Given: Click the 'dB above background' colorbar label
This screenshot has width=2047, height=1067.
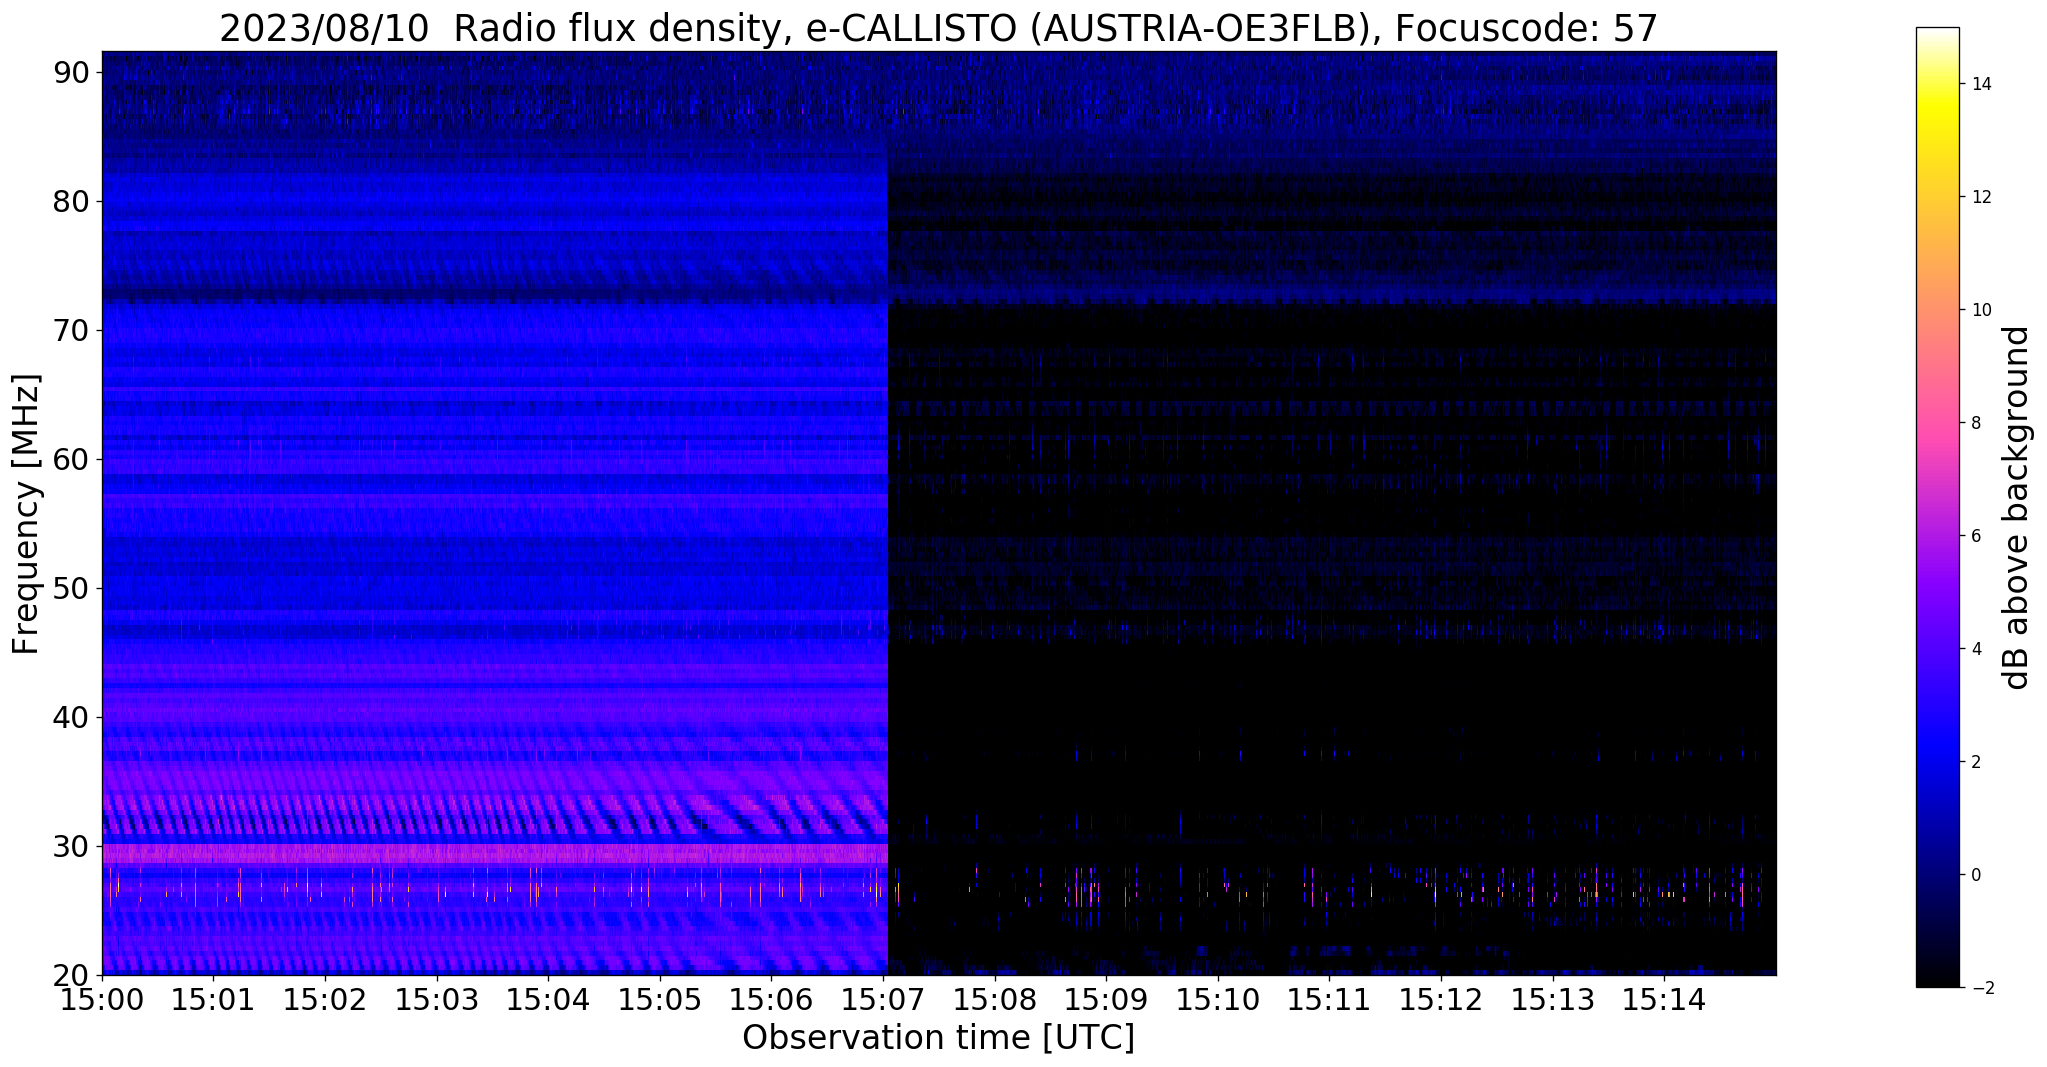Looking at the screenshot, I should point(2017,508).
